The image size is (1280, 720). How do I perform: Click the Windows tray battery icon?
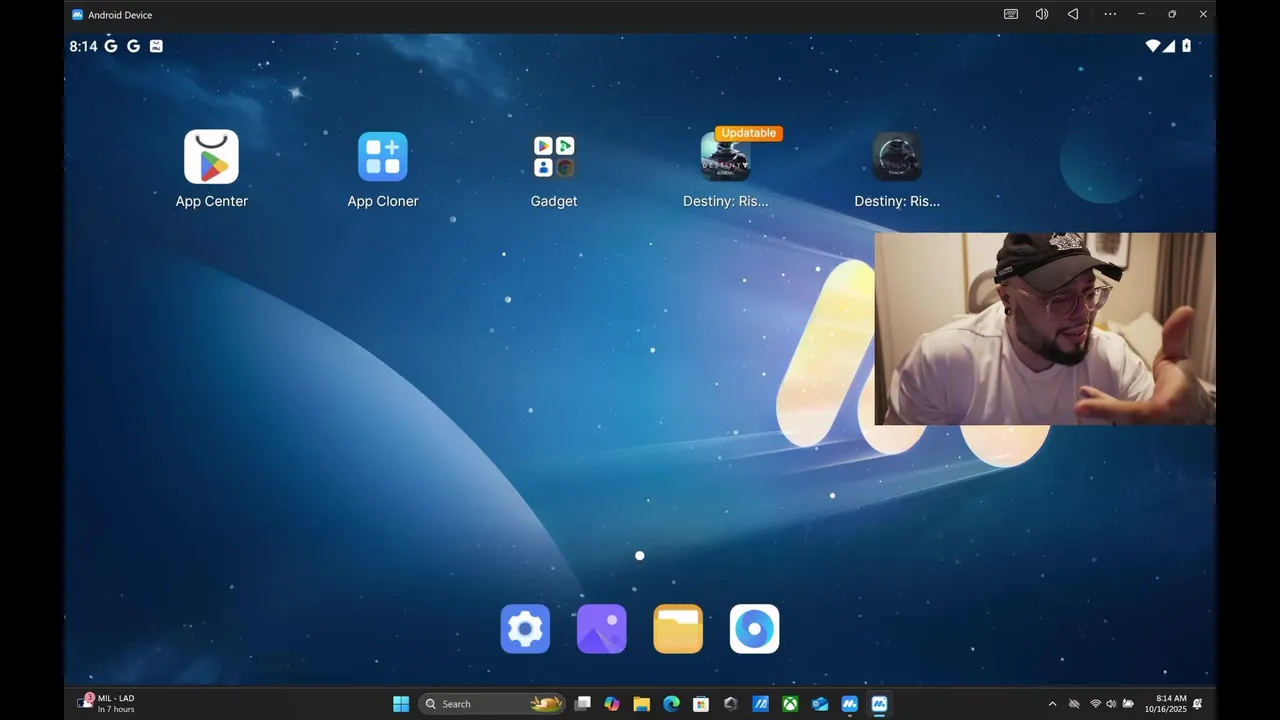click(x=1128, y=704)
